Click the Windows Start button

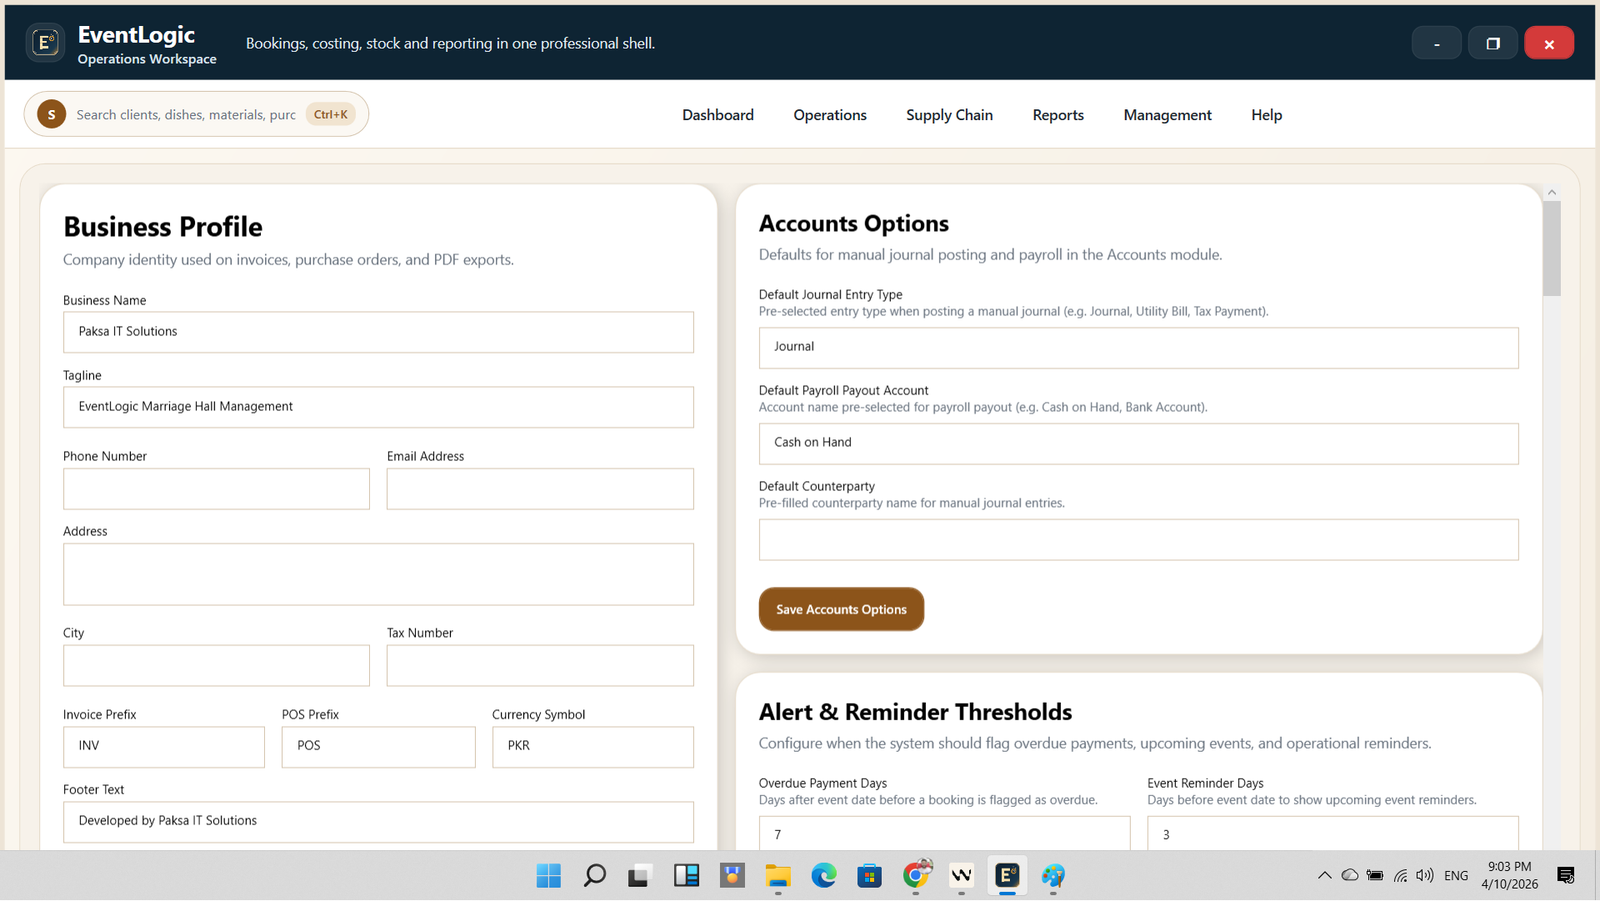pos(548,875)
